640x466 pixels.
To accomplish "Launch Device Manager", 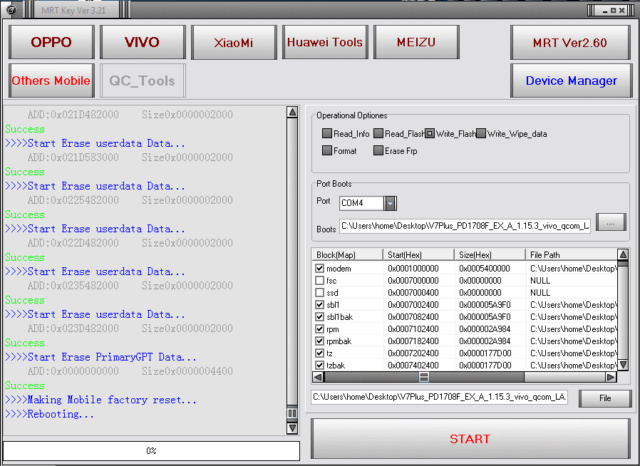I will pyautogui.click(x=571, y=80).
